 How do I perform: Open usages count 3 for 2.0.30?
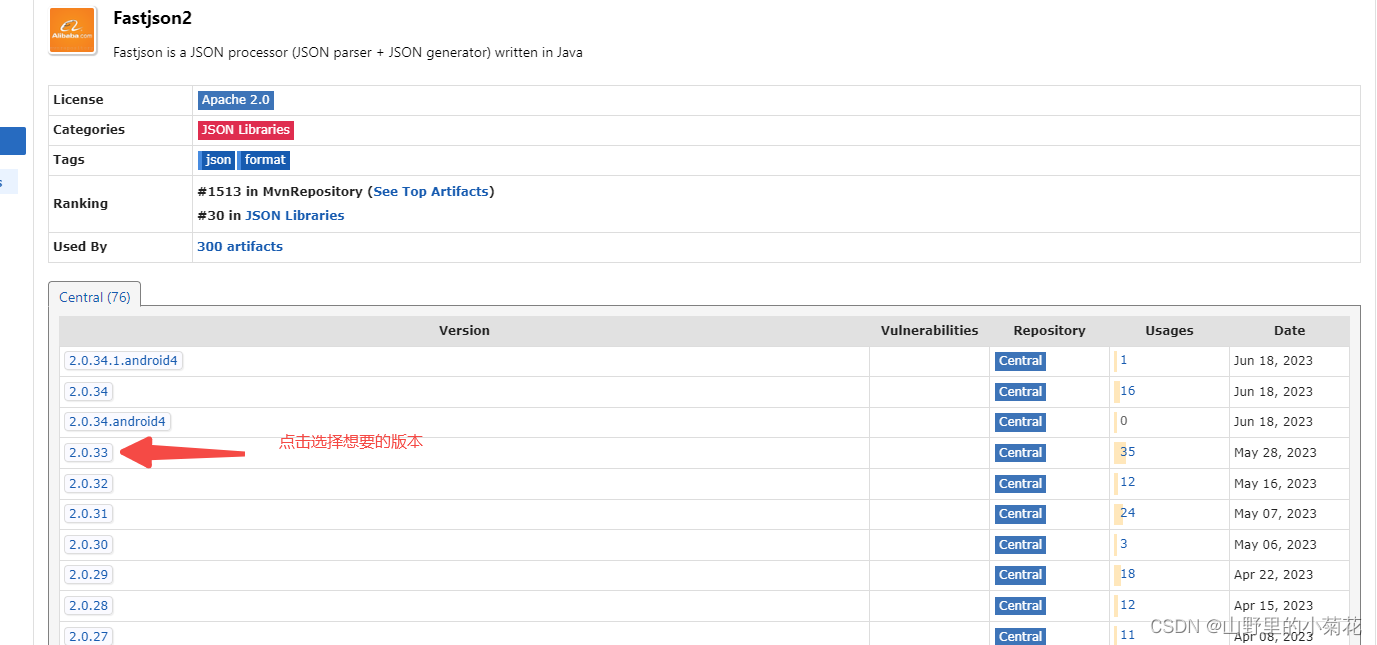(x=1124, y=544)
